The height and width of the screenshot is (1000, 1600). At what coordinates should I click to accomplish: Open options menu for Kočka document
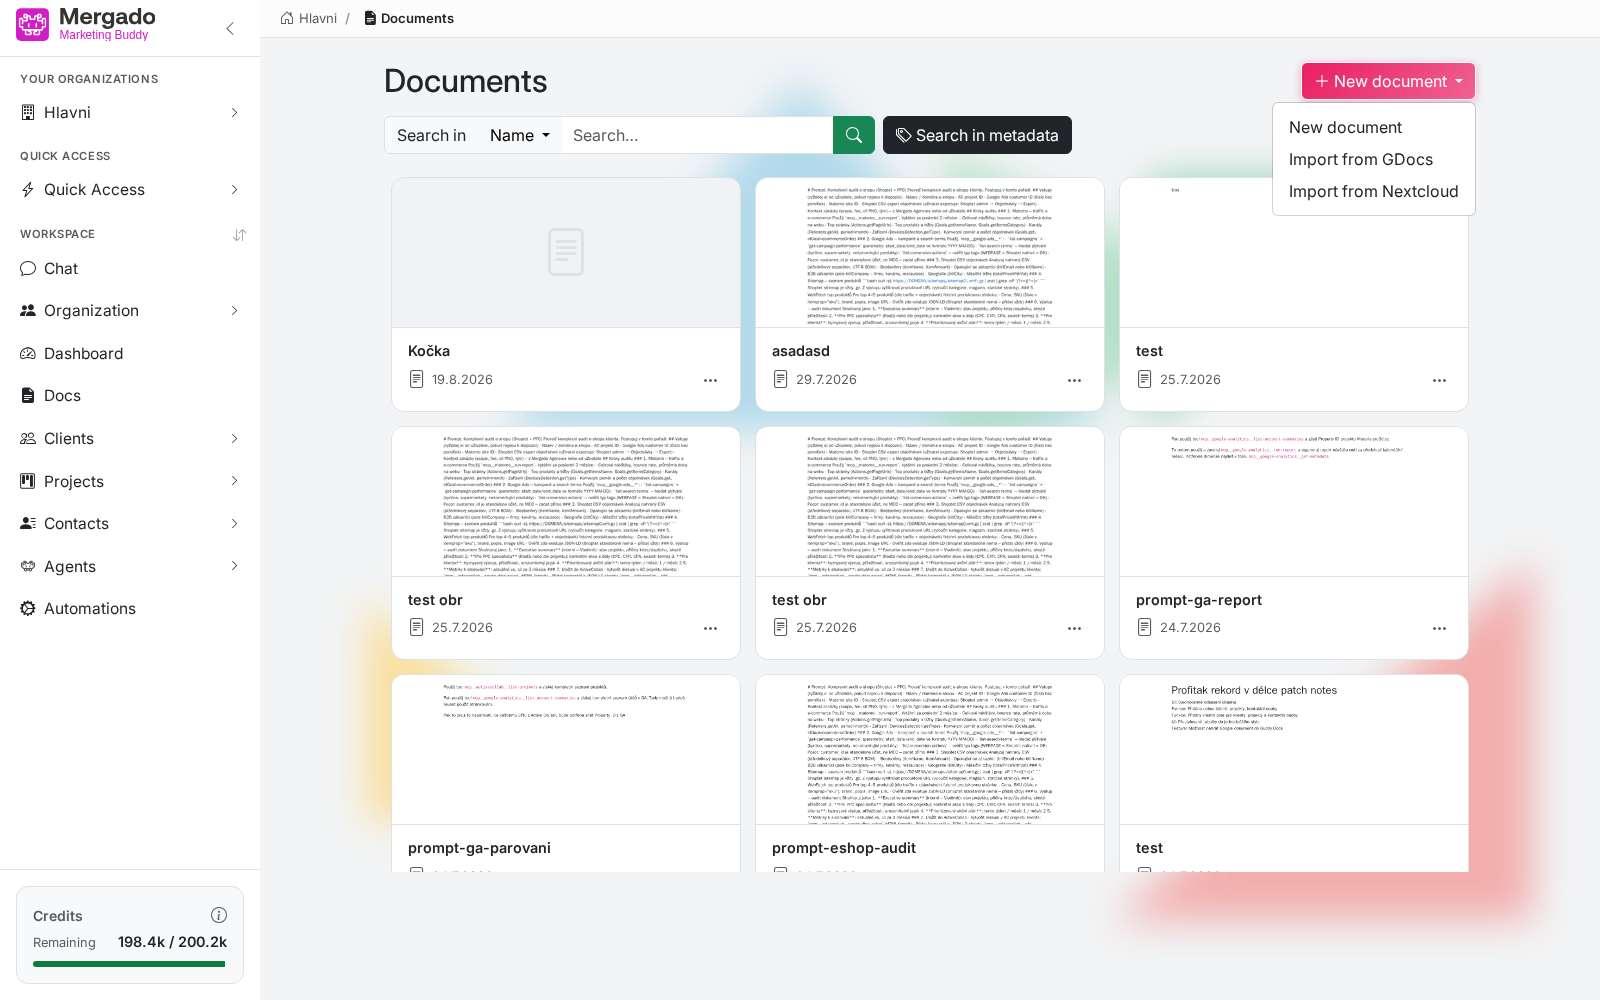click(x=710, y=381)
